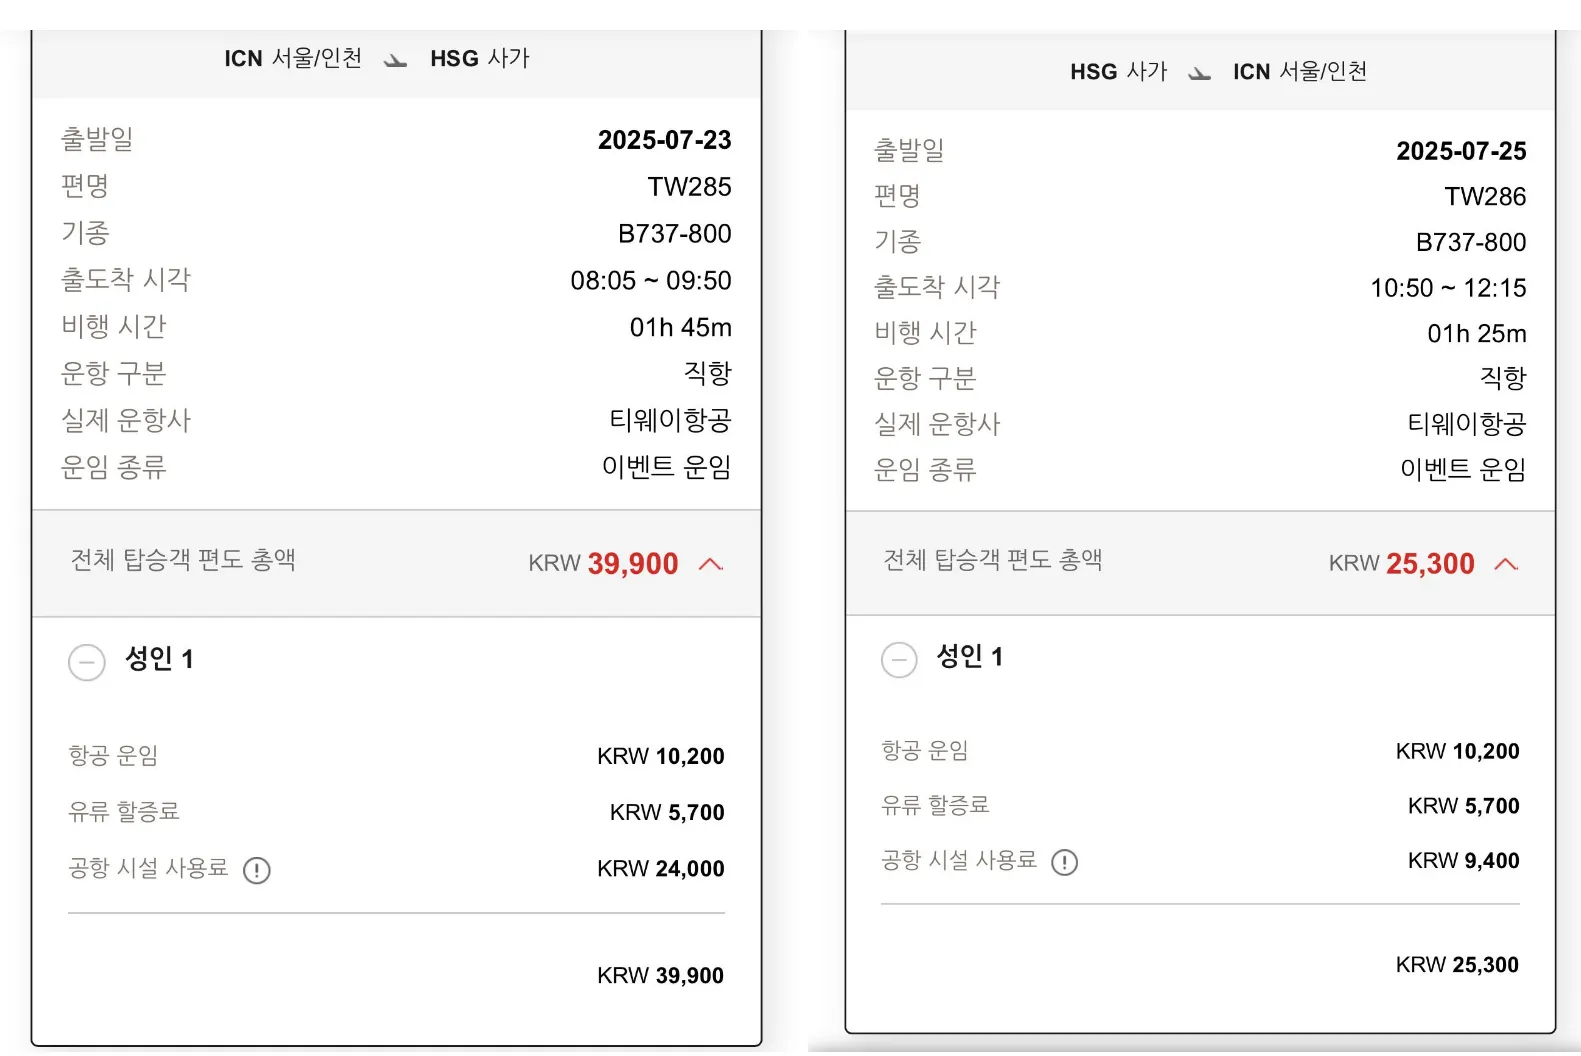The image size is (1581, 1056).
Task: Click the red KRW 25,300 total price
Action: [x=1429, y=564]
